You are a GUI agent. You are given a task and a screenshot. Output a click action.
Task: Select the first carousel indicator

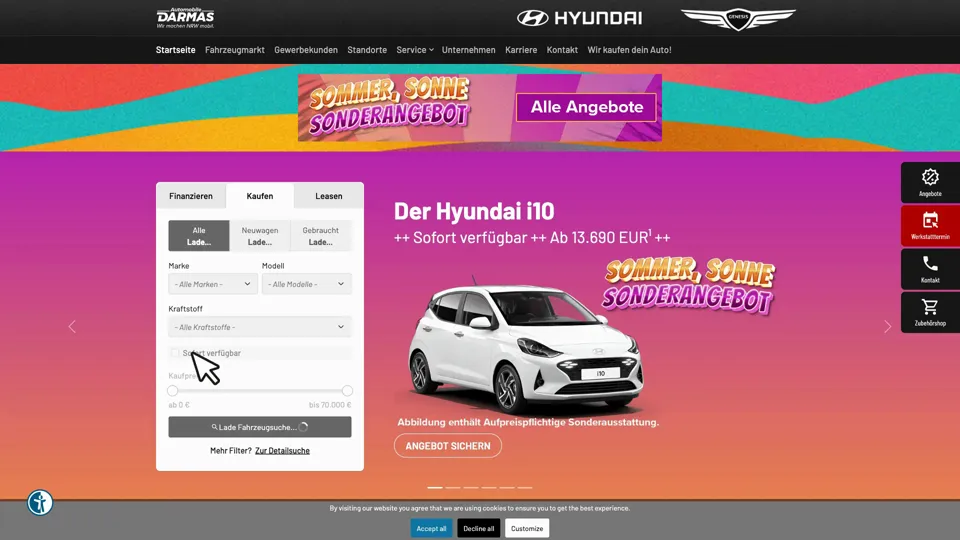pyautogui.click(x=435, y=487)
